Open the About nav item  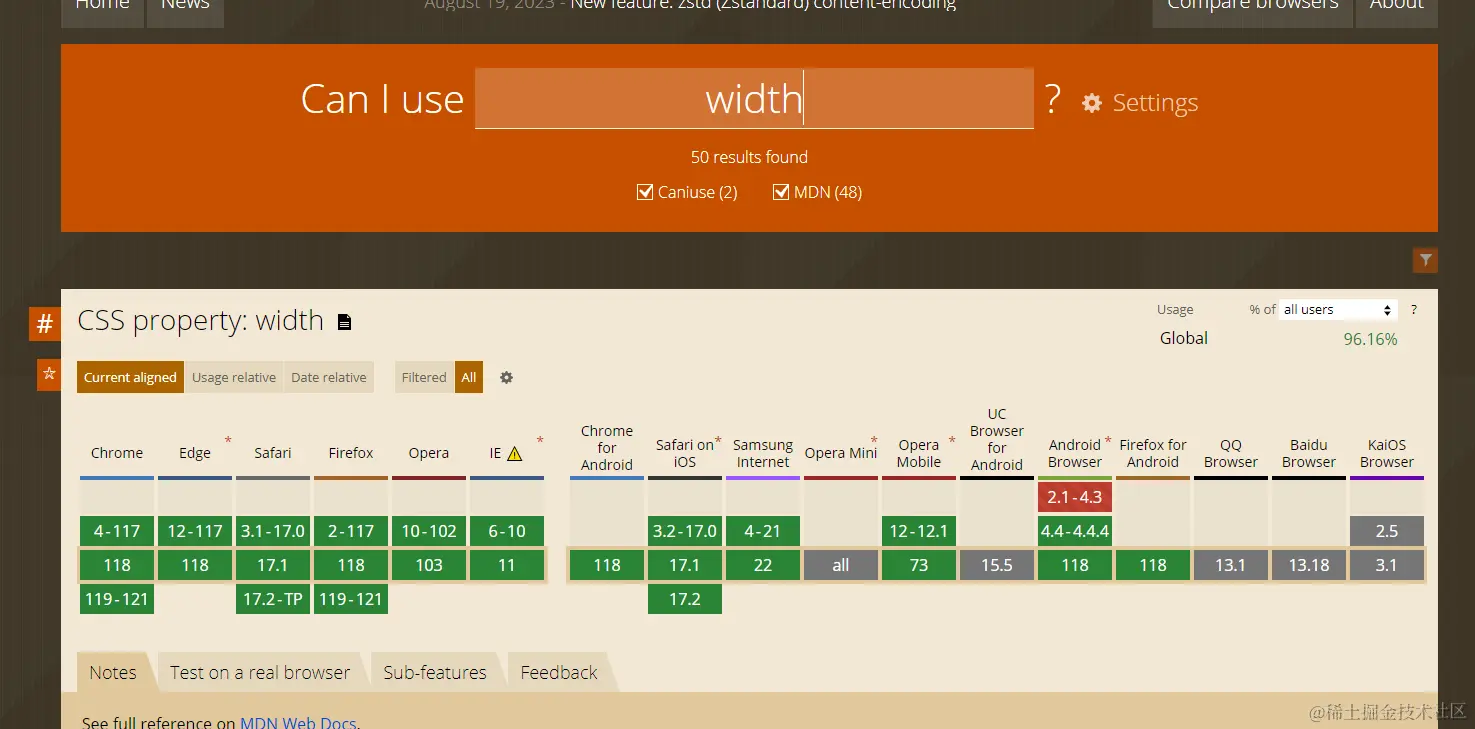point(1396,8)
